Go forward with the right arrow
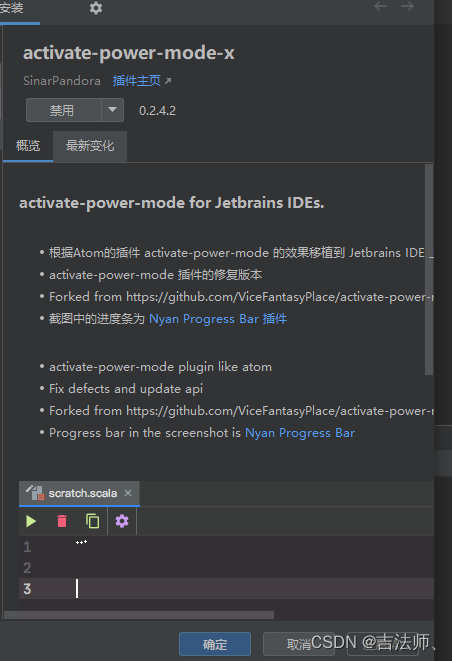The image size is (452, 661). pos(407,6)
